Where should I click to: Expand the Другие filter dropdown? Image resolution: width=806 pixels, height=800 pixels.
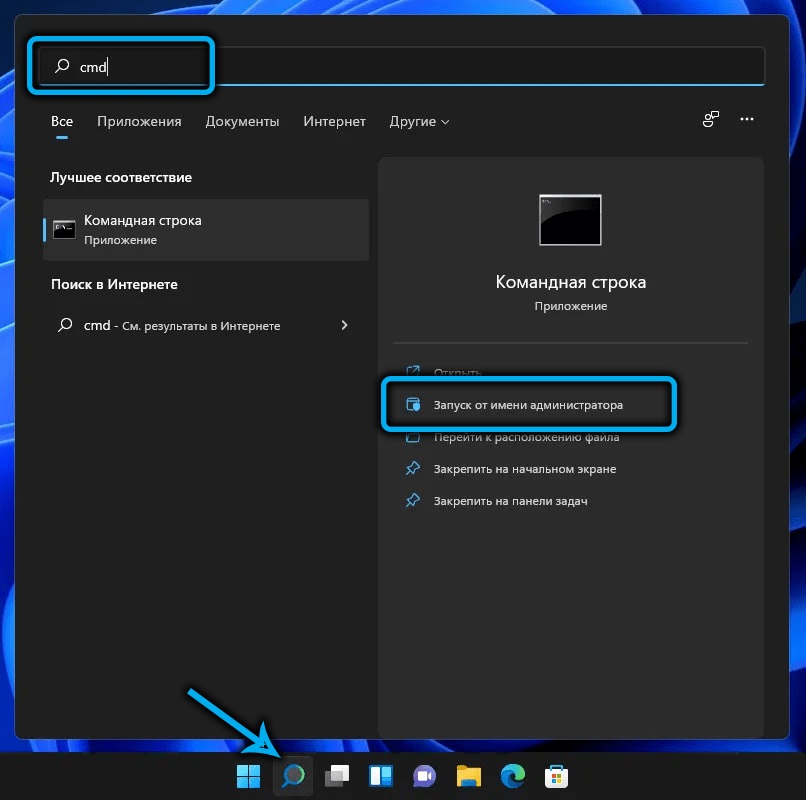point(419,122)
